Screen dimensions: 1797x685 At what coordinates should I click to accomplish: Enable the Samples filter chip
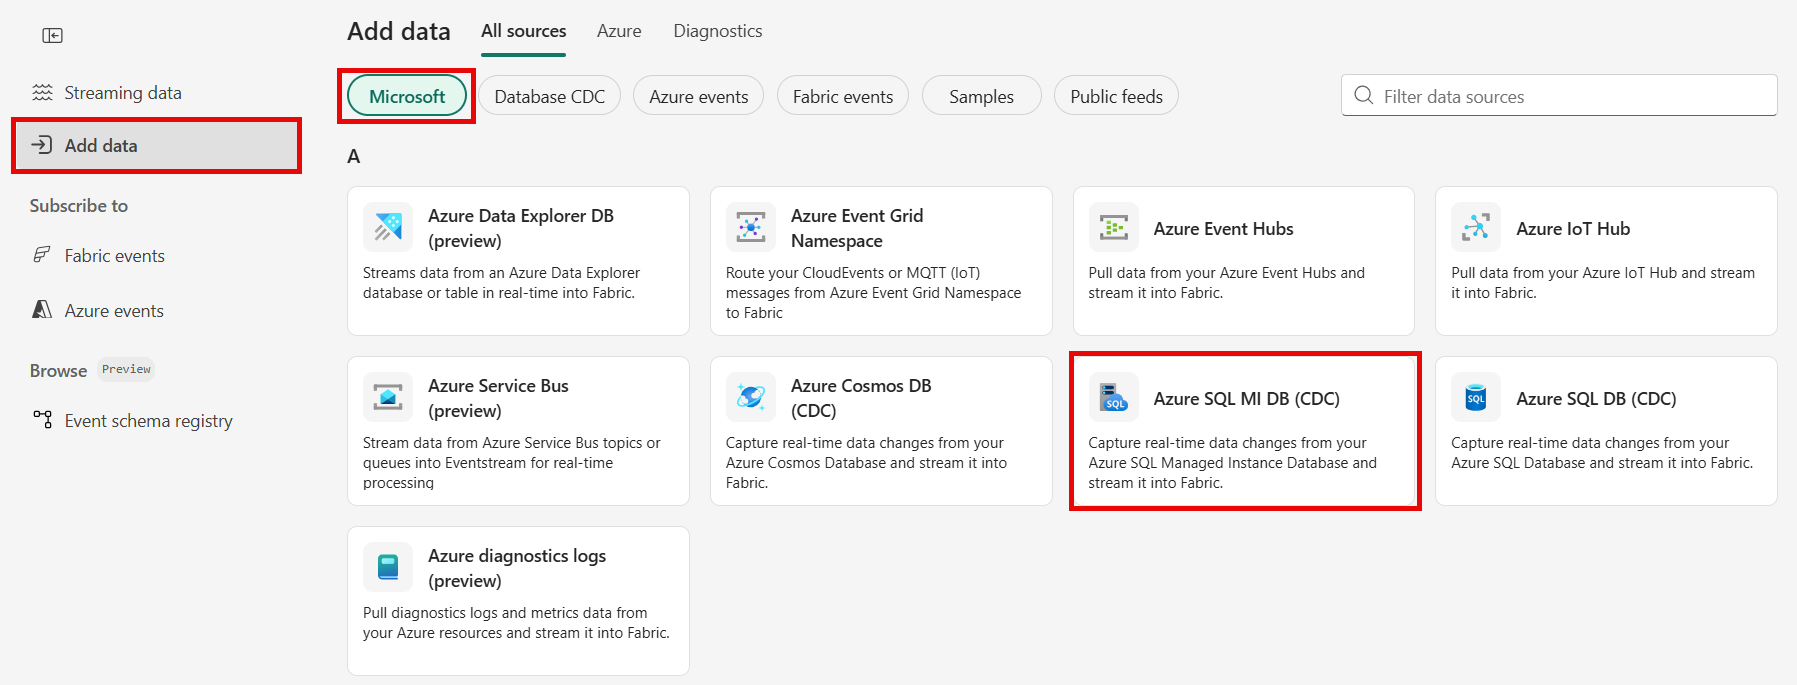(x=981, y=96)
